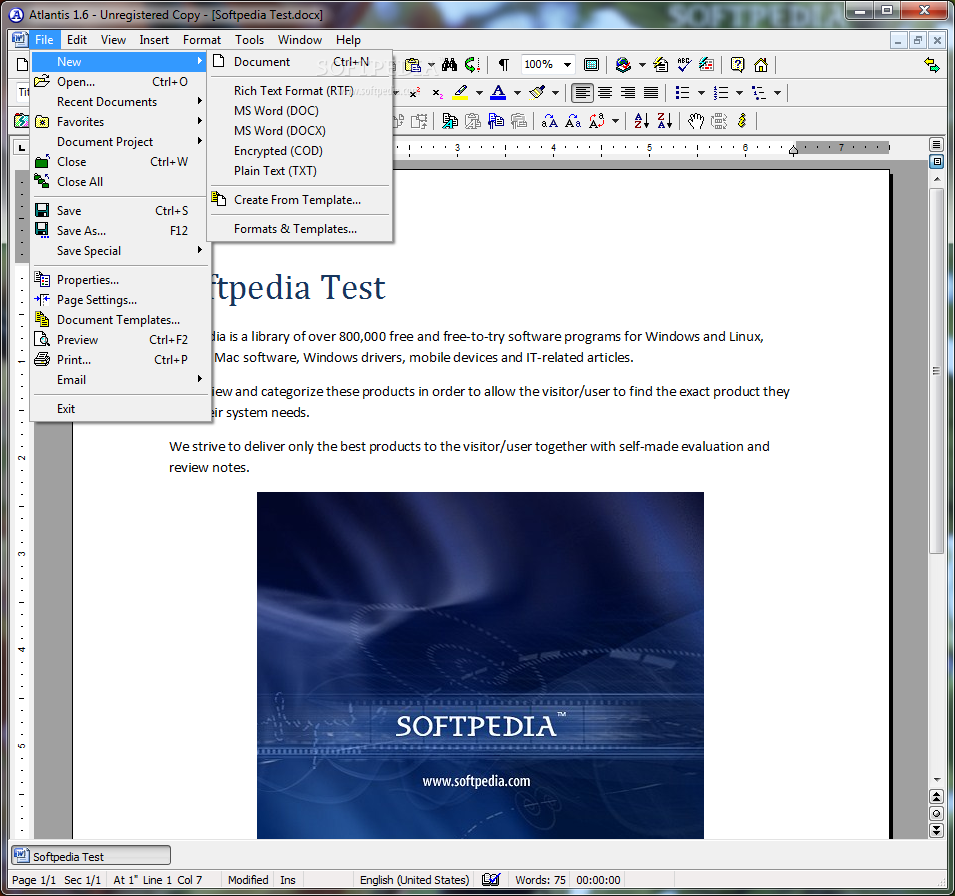
Task: Click Page Settings... in File menu
Action: [120, 300]
